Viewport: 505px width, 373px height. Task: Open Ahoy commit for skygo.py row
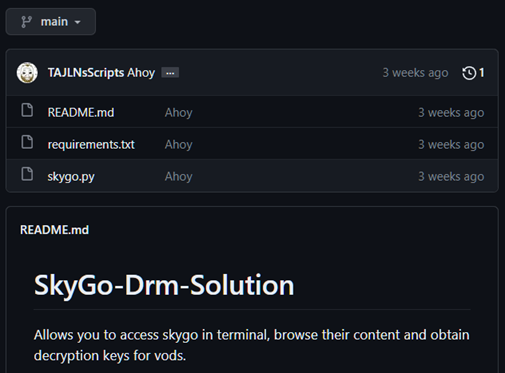click(x=178, y=177)
